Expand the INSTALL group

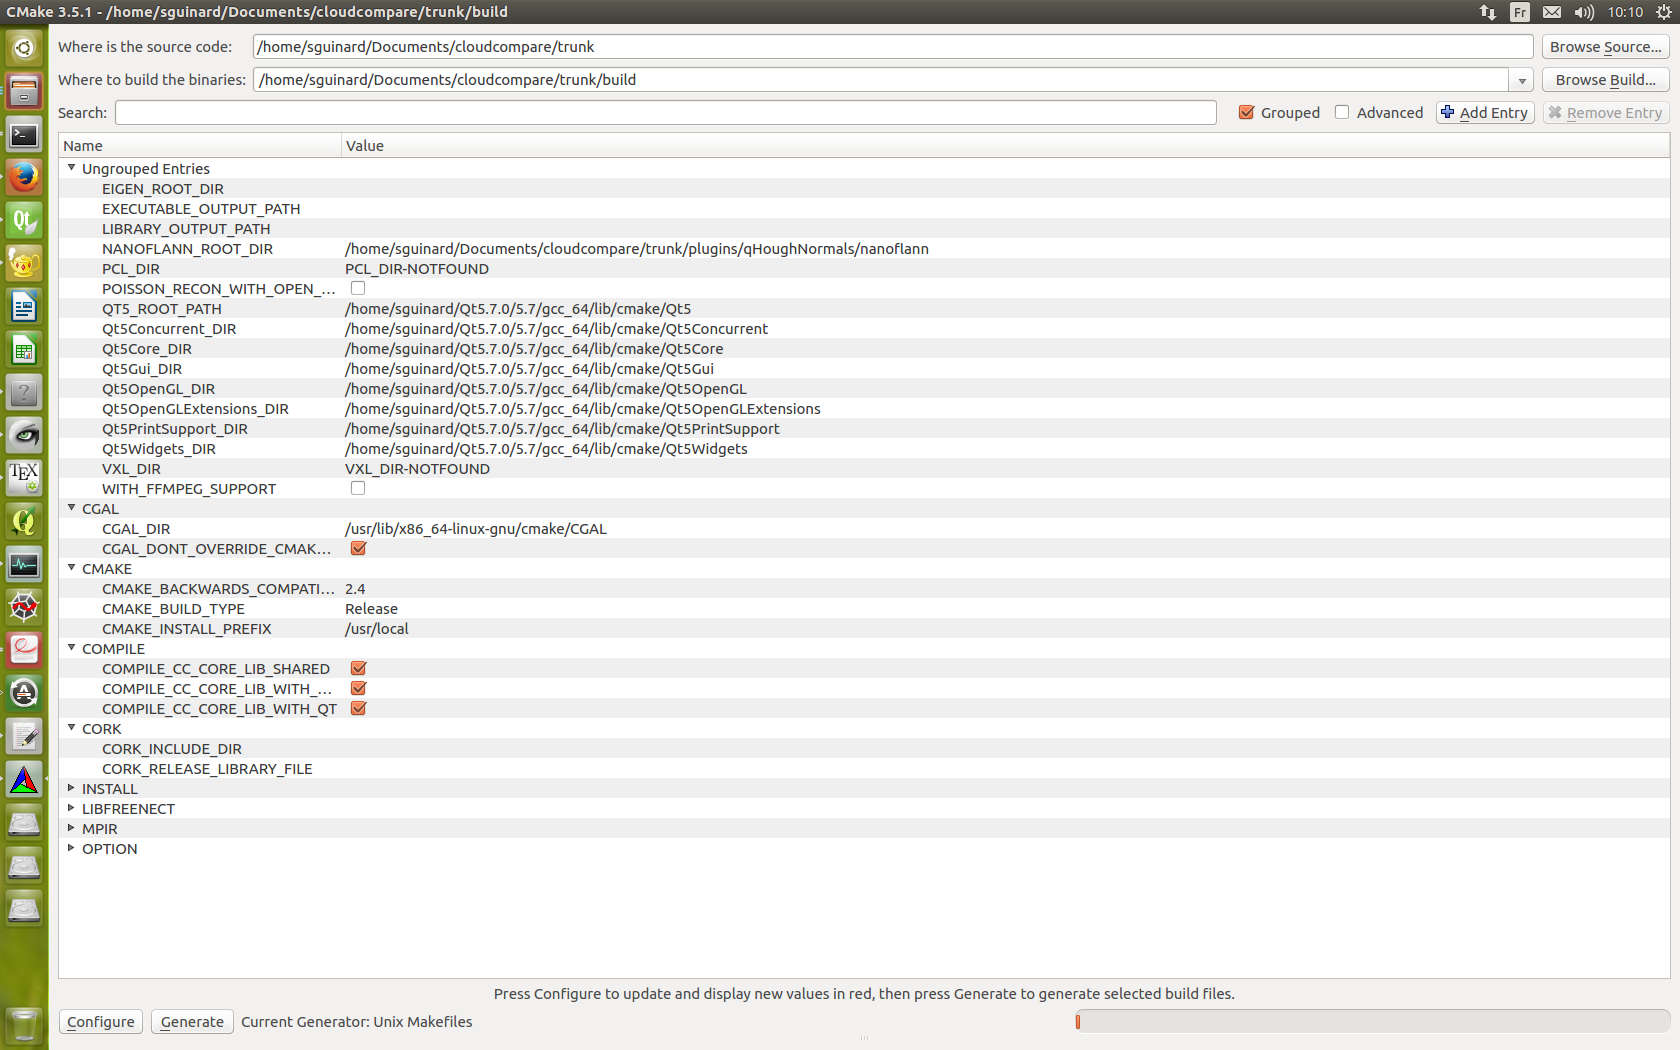tap(71, 789)
